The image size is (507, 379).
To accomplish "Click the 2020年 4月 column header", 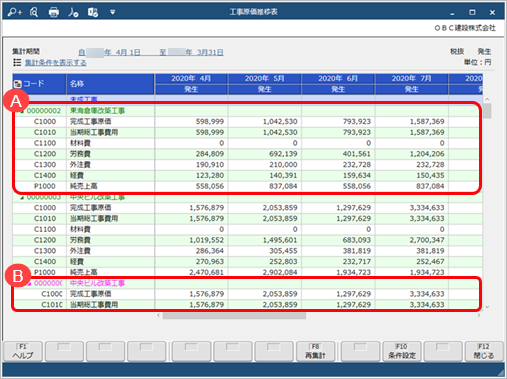I will pyautogui.click(x=191, y=79).
